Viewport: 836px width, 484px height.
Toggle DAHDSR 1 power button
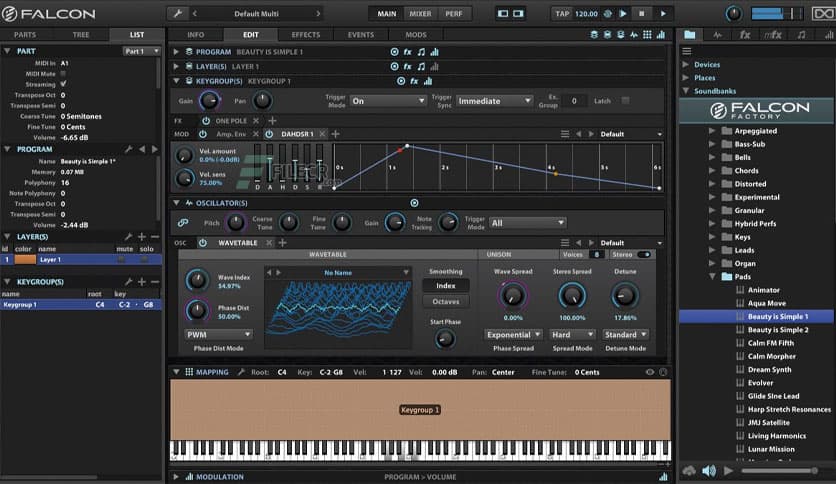pos(269,134)
